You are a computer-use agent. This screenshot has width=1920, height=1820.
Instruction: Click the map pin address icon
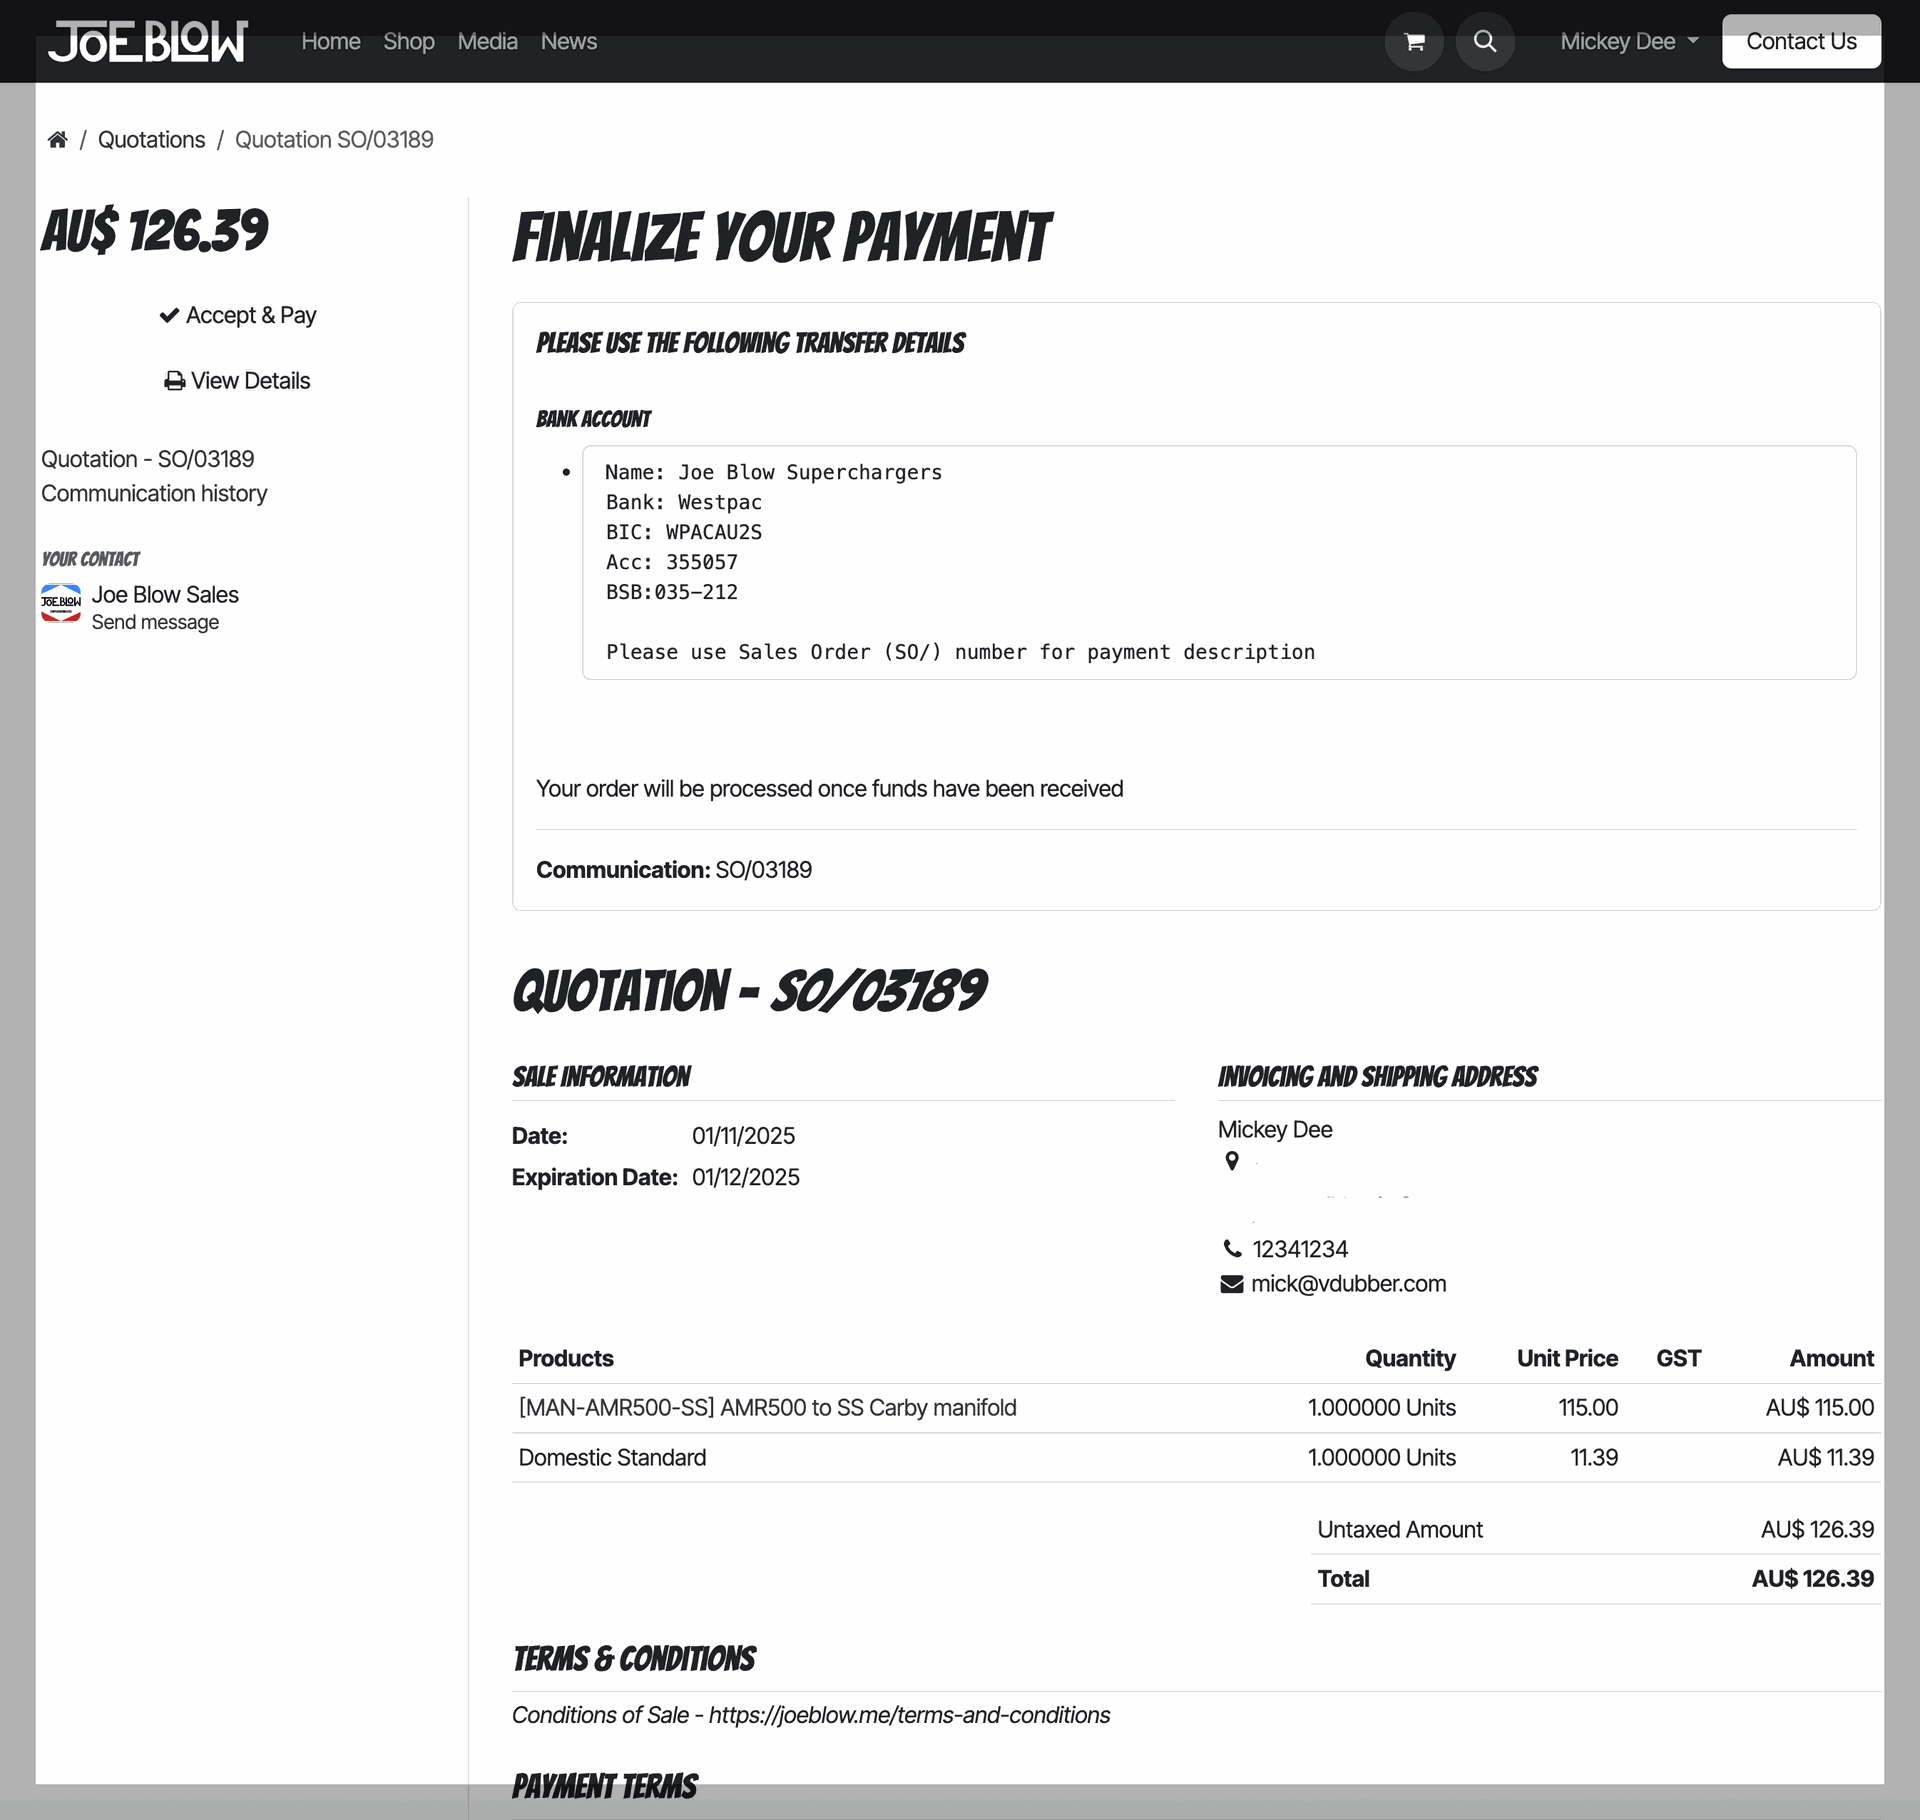tap(1232, 1161)
